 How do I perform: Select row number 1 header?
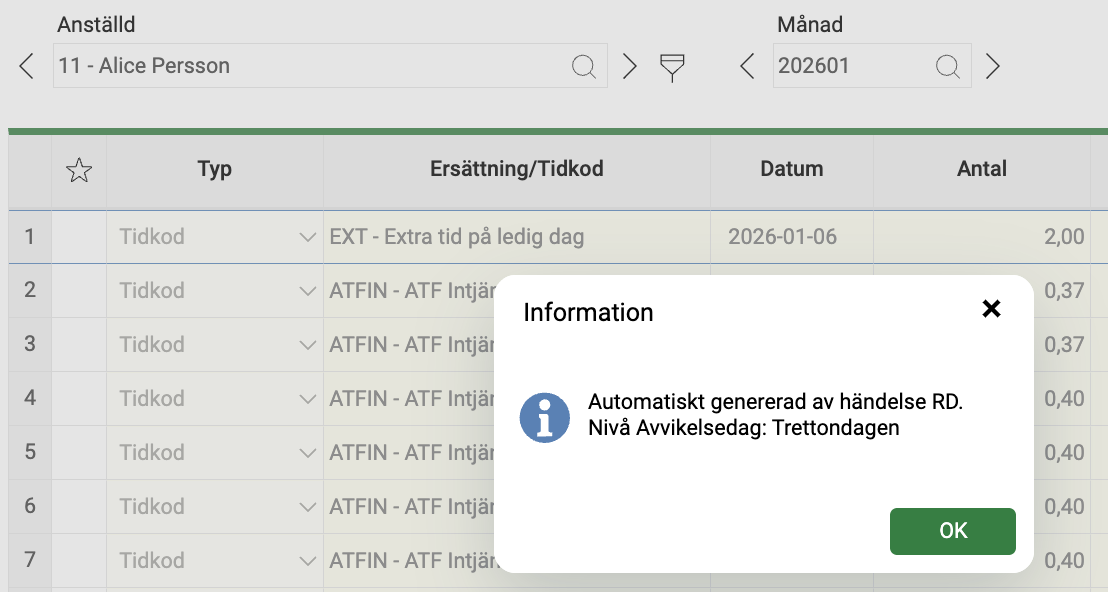click(x=30, y=237)
